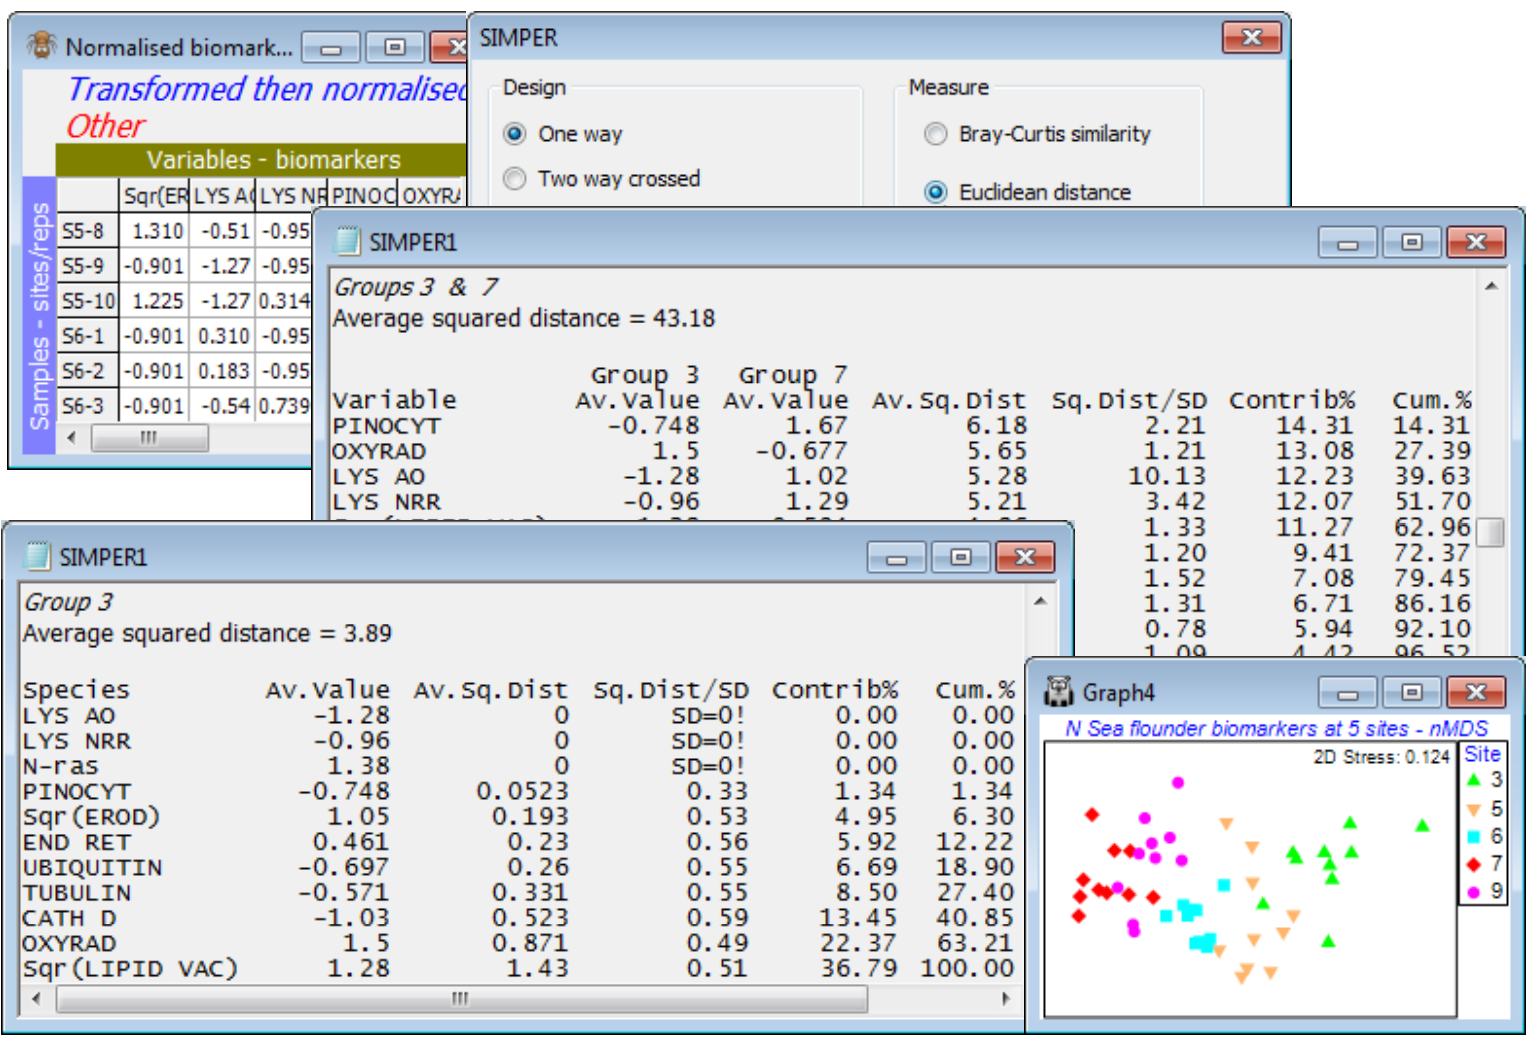
Task: Choose Bray-Curtis similarity measure
Action: pyautogui.click(x=936, y=133)
